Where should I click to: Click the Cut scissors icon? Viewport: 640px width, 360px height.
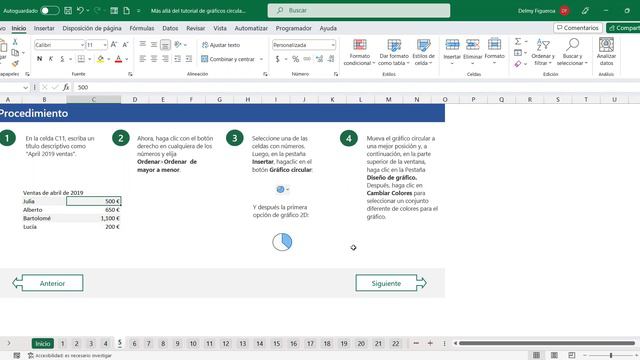[x=15, y=42]
